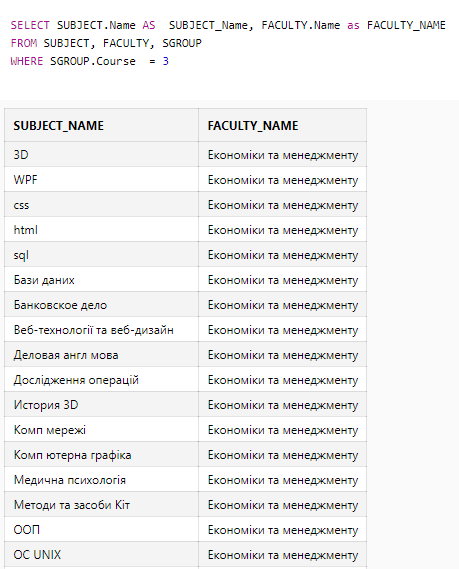Click the sql subject cell
Viewport: 459px width, 569px height.
(101, 255)
